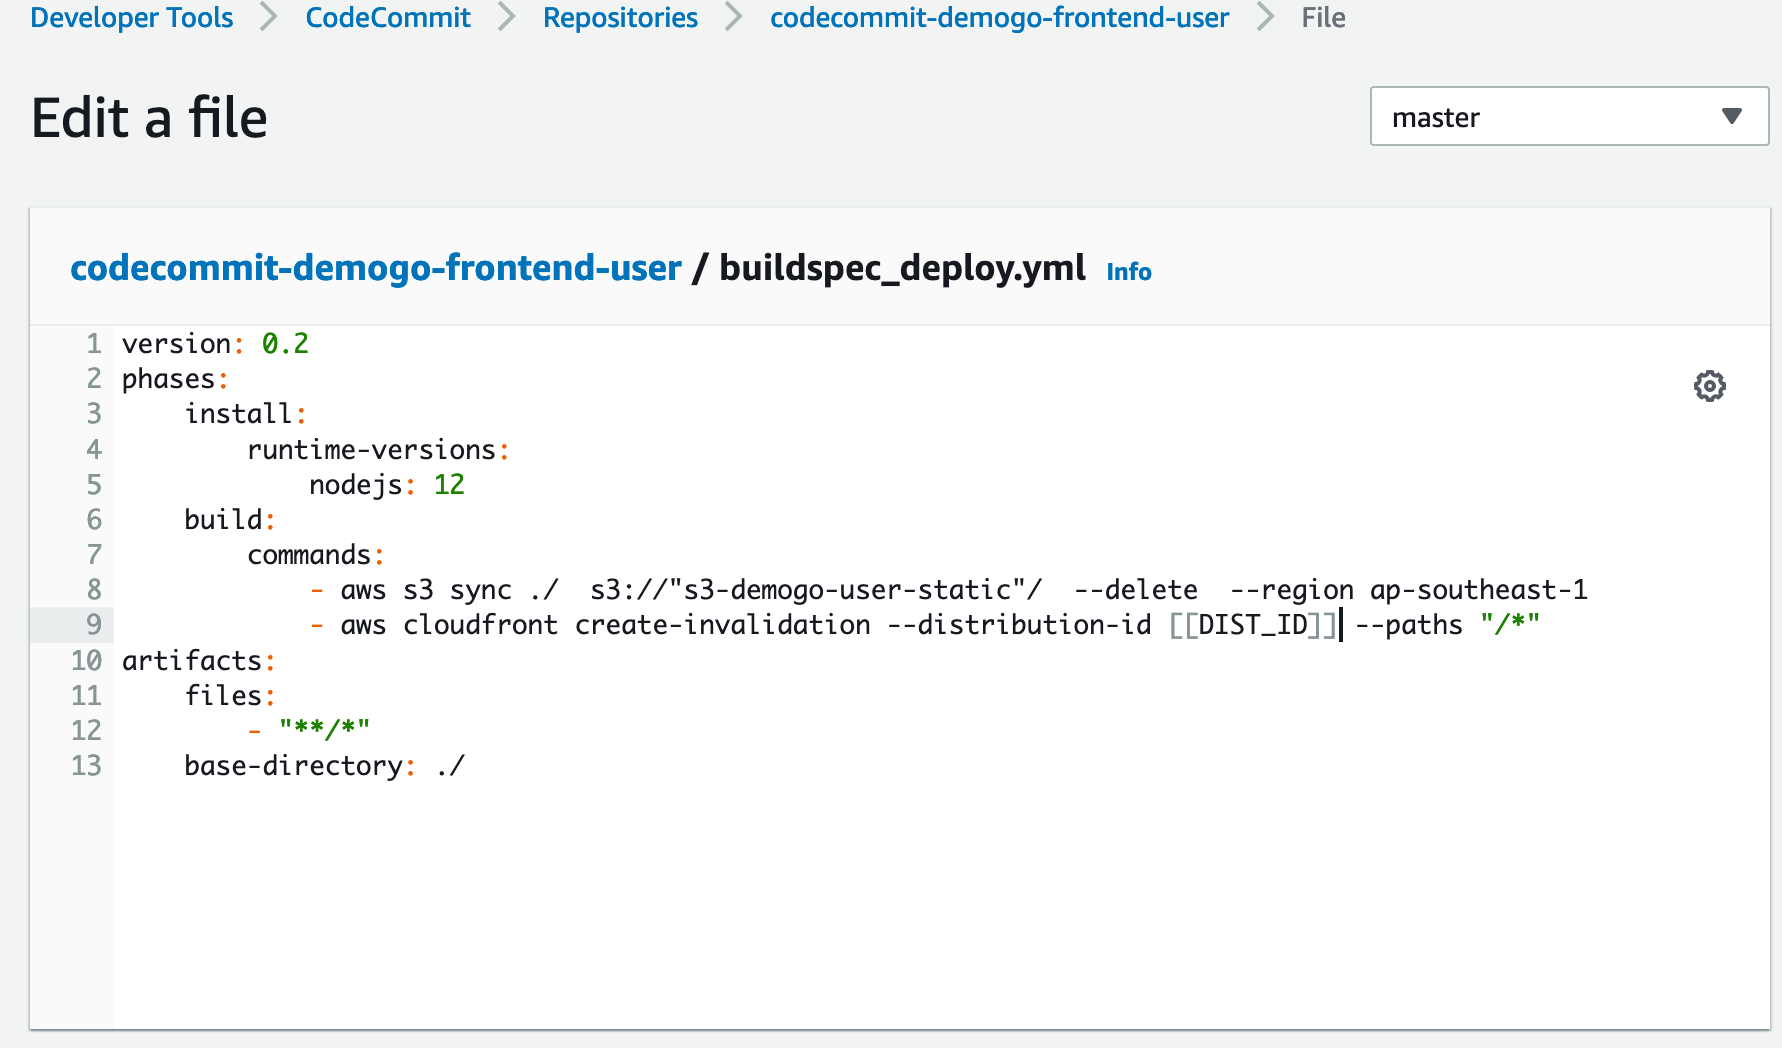Image resolution: width=1782 pixels, height=1048 pixels.
Task: Select line number 9 in the gutter
Action: coord(93,625)
